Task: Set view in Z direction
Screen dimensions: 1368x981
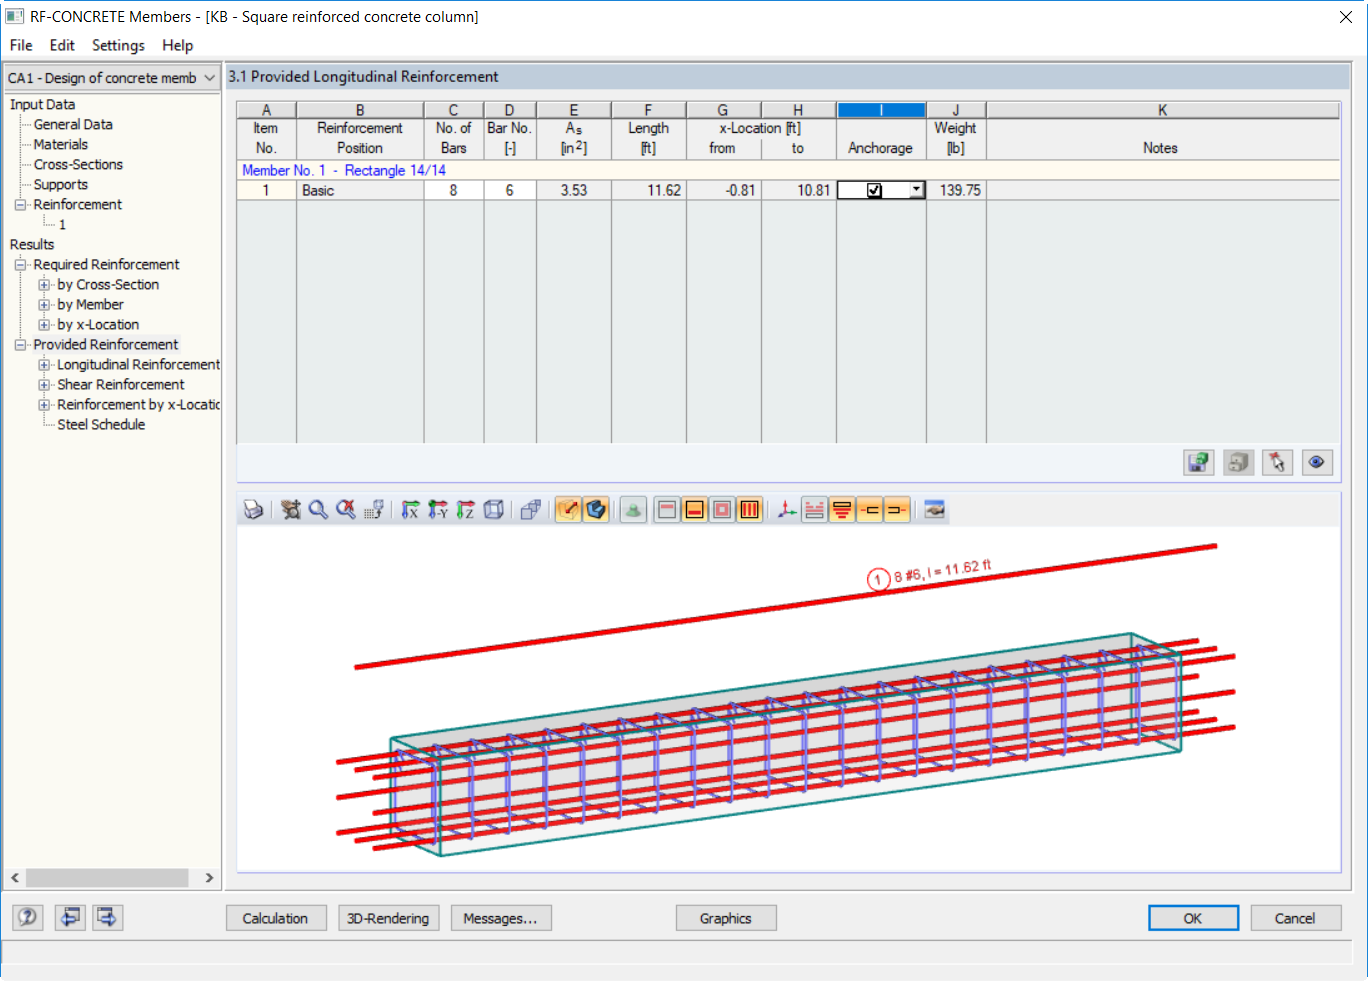Action: tap(465, 510)
